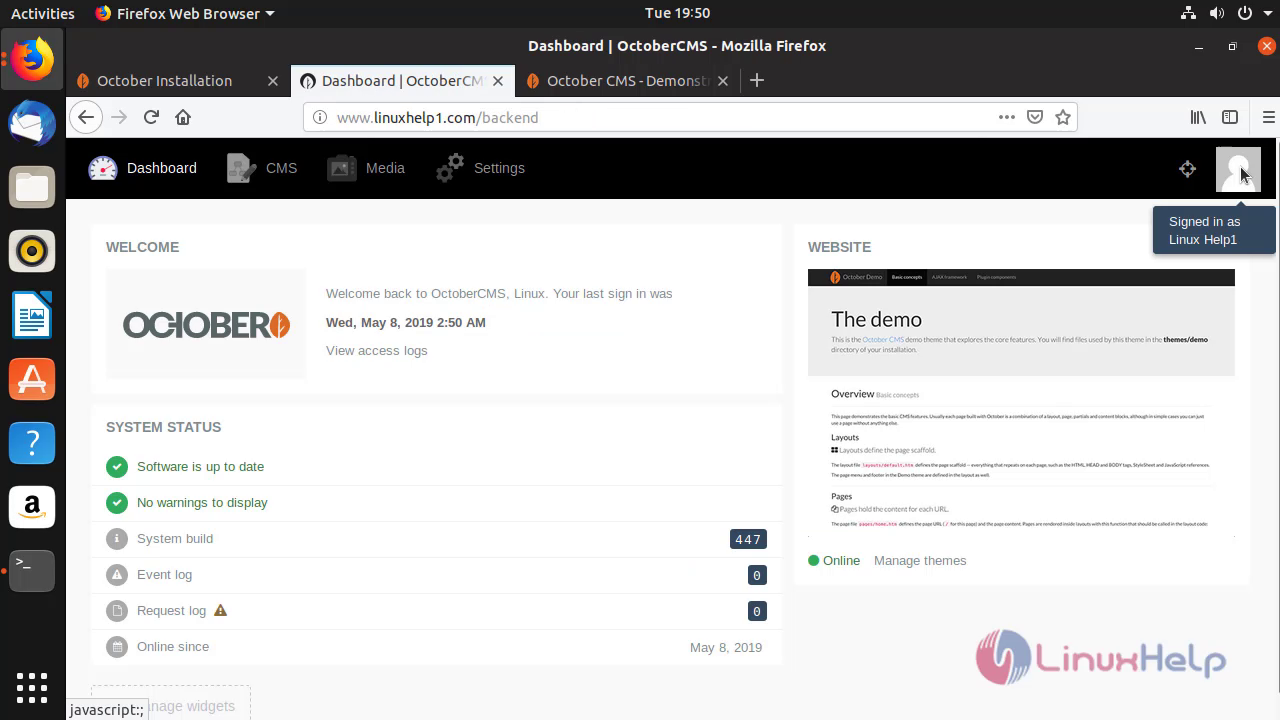This screenshot has height=720, width=1280.
Task: Expand the Firefox Web Browser app menu
Action: coord(184,13)
